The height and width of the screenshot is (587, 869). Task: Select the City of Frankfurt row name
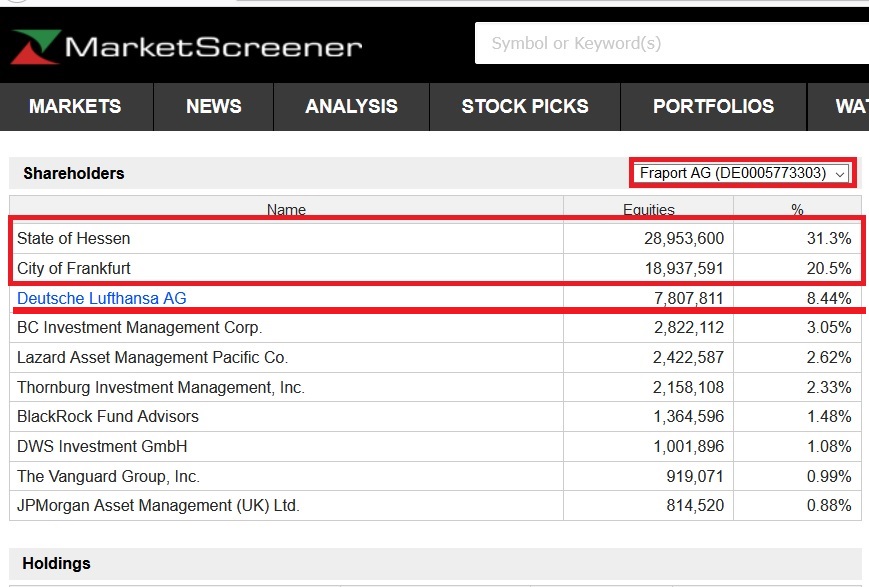pos(74,268)
